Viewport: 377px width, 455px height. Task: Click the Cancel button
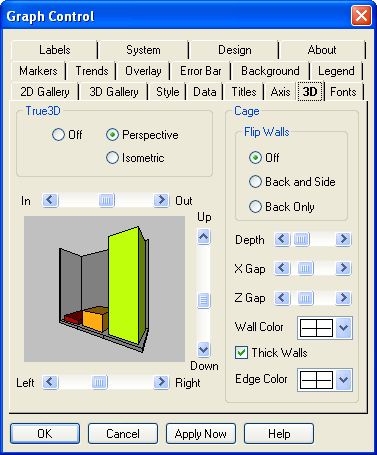coord(123,434)
